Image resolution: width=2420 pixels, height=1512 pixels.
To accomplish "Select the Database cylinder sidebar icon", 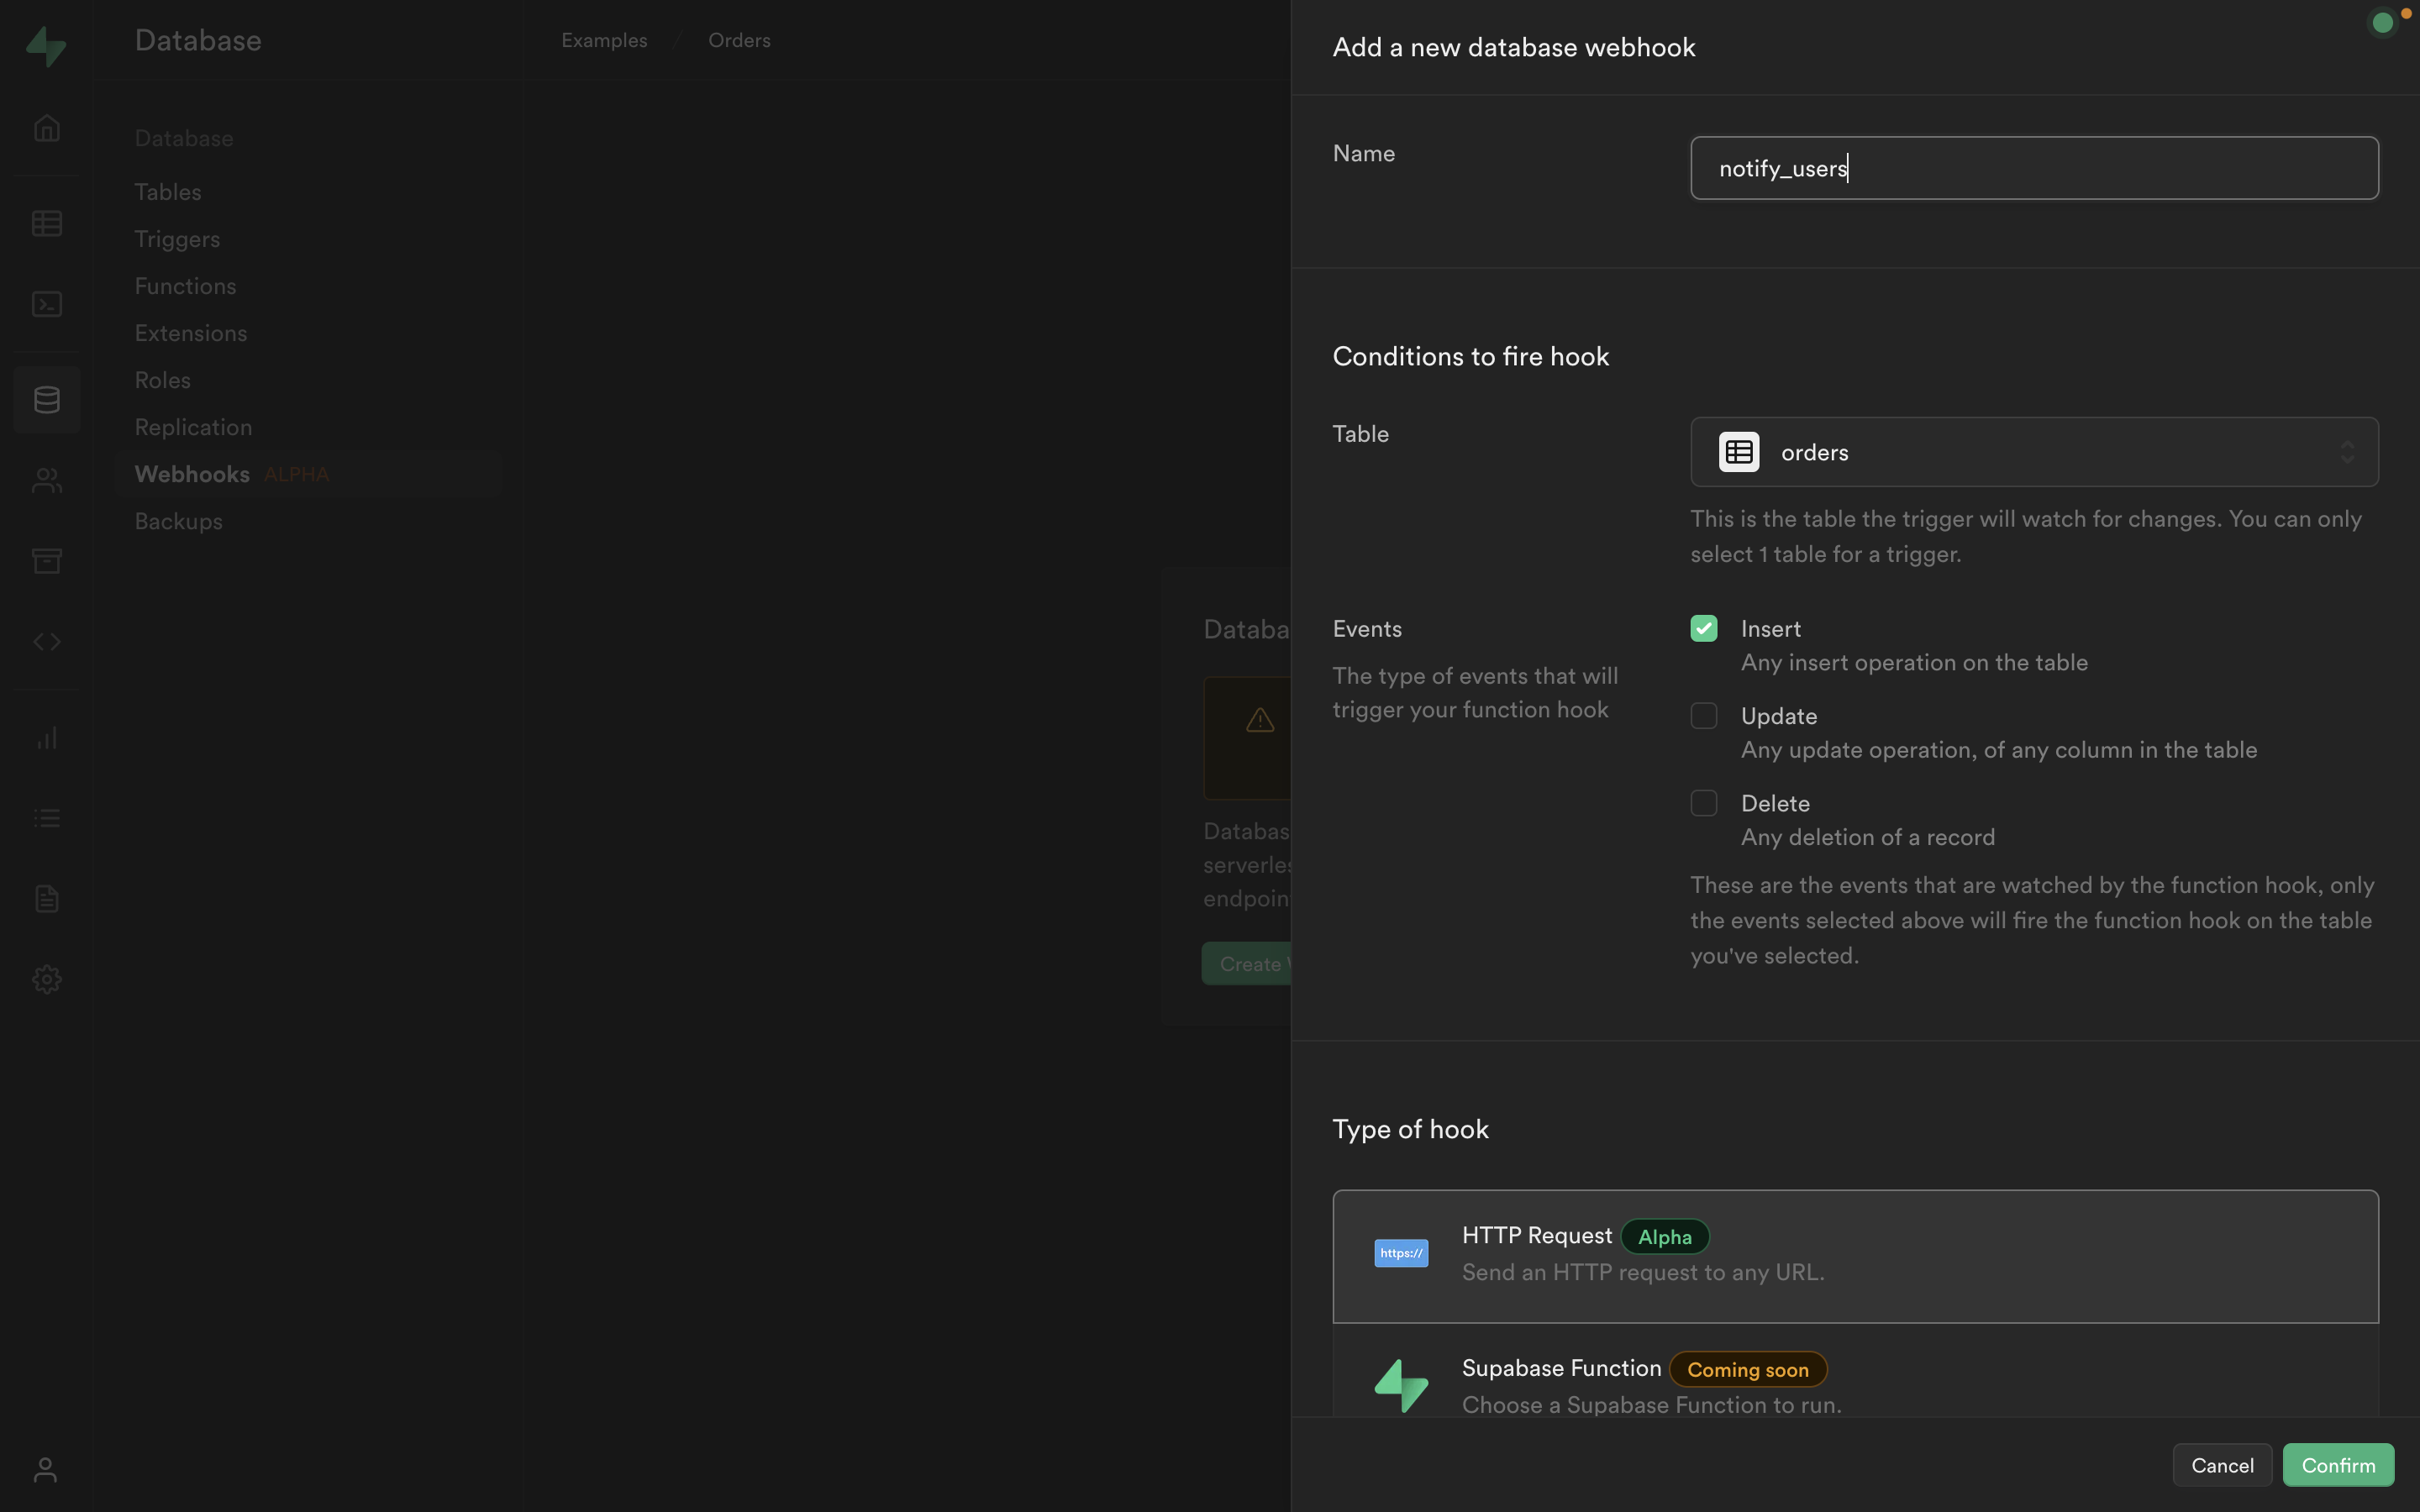I will 47,400.
